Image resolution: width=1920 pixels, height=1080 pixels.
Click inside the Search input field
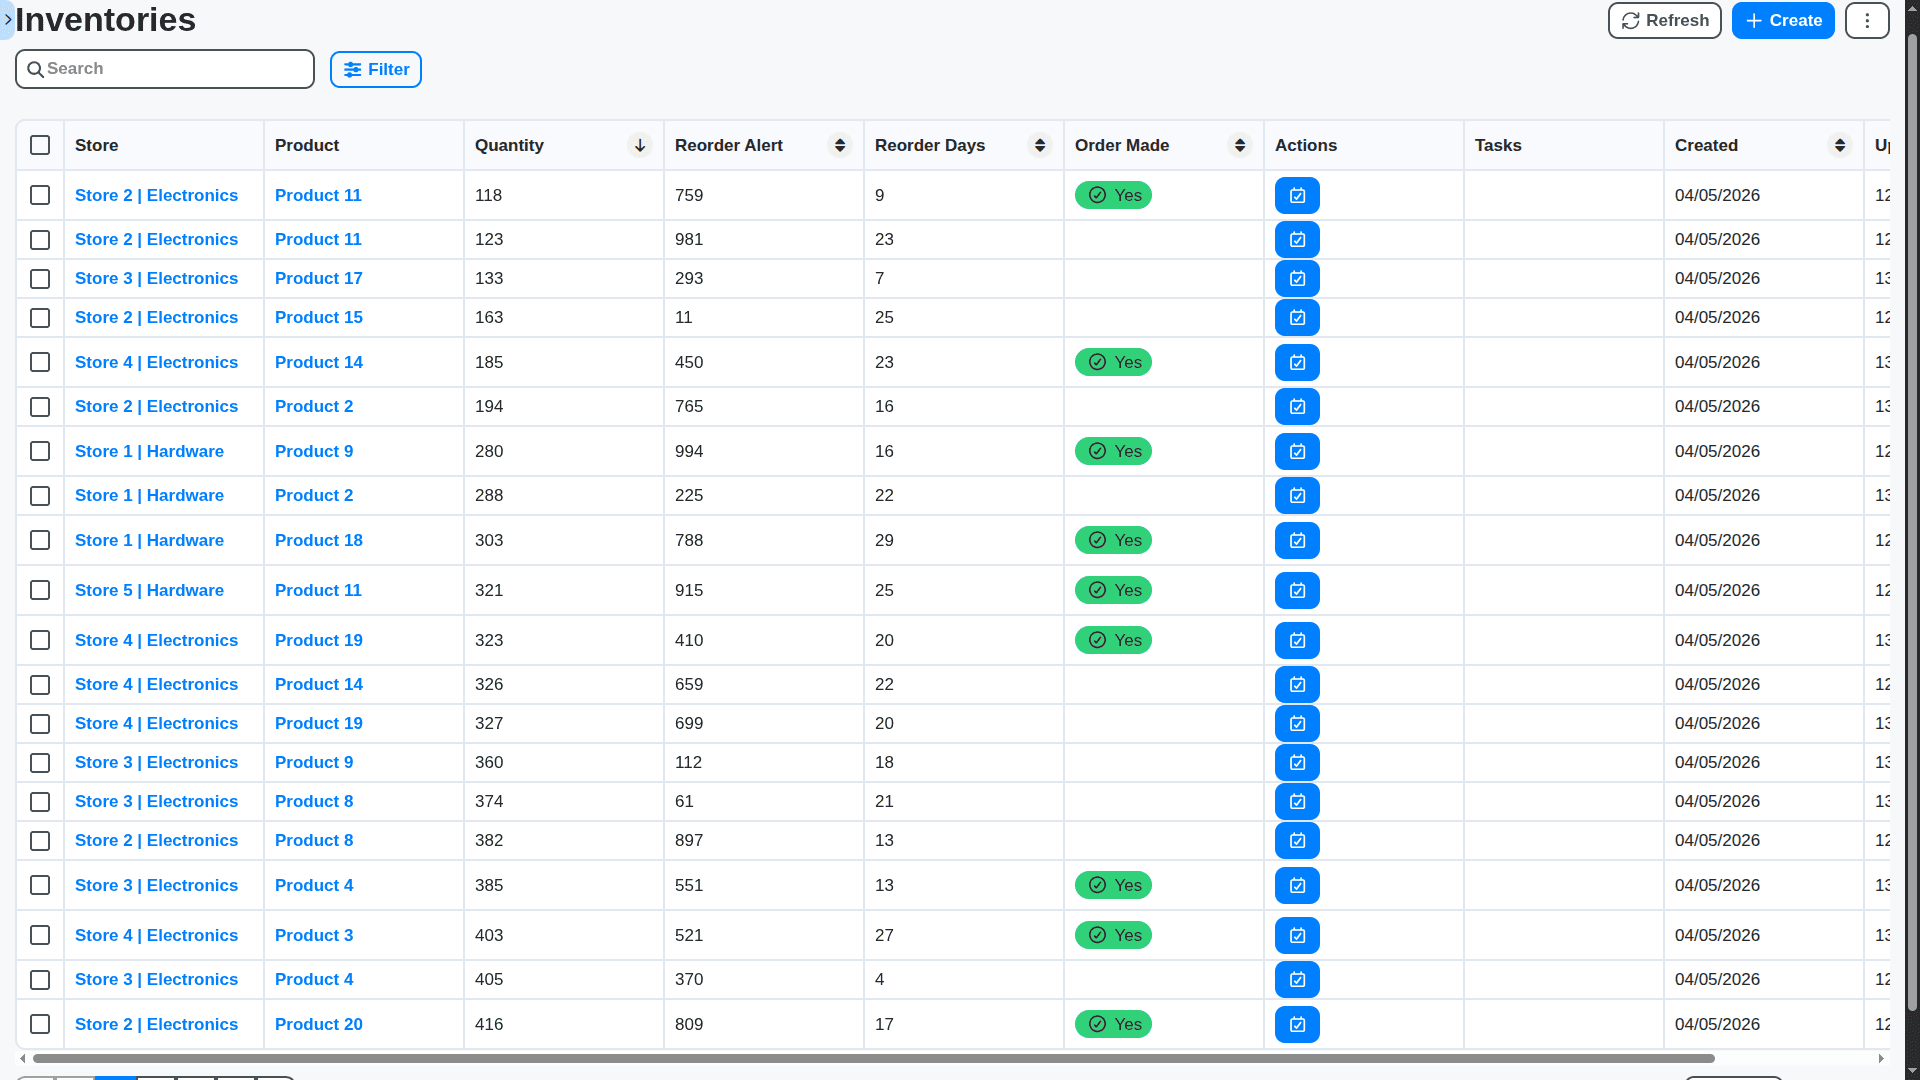click(165, 69)
